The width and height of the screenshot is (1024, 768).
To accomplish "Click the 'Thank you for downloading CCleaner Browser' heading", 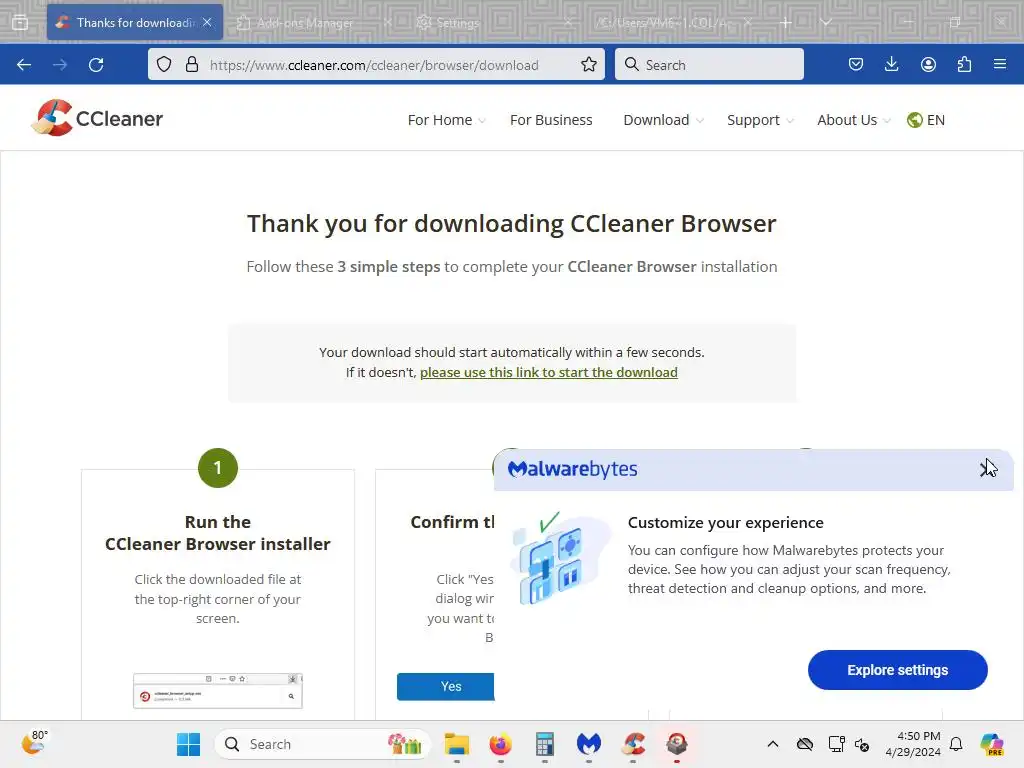I will tap(511, 223).
